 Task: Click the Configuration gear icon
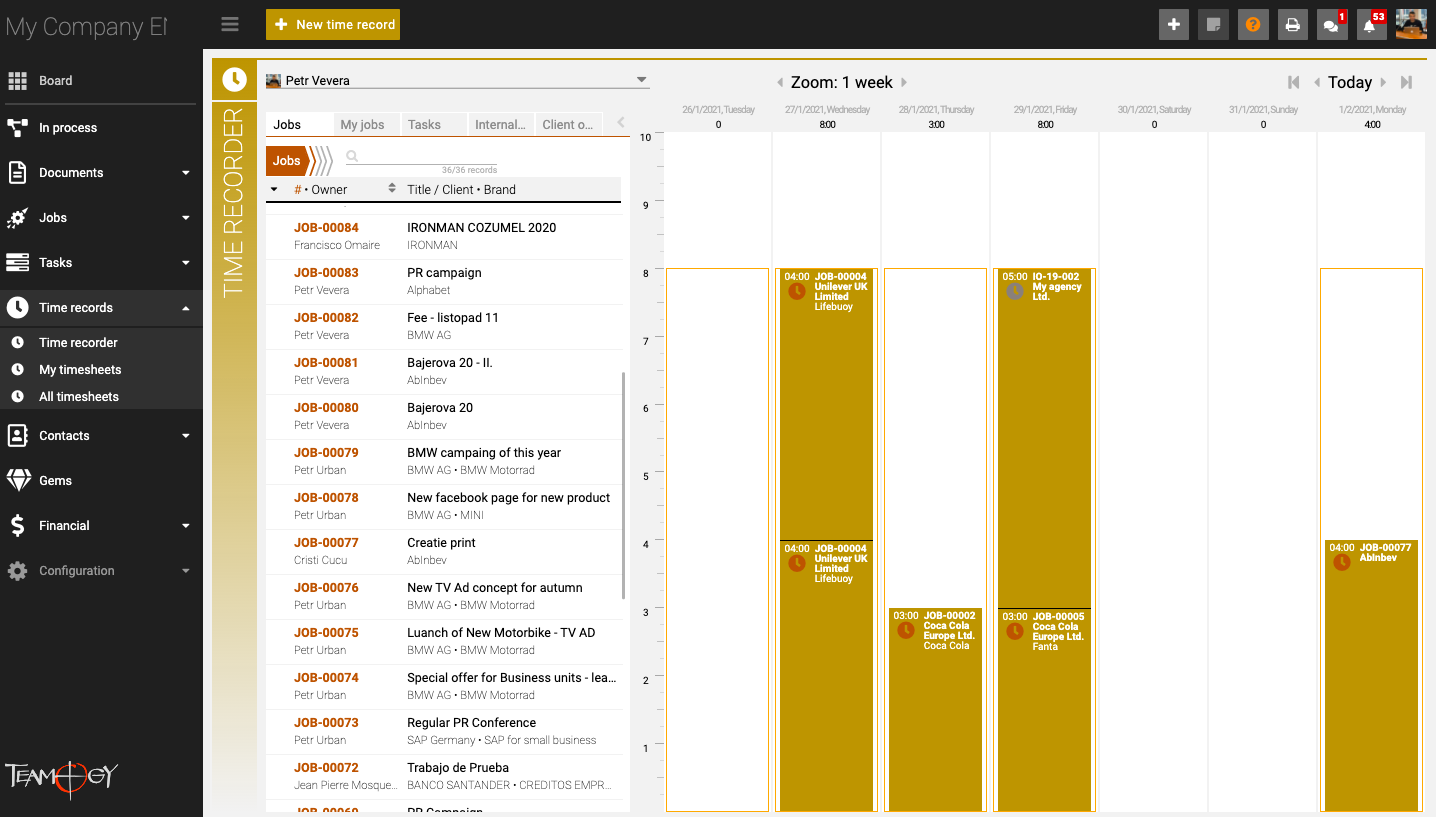[17, 571]
